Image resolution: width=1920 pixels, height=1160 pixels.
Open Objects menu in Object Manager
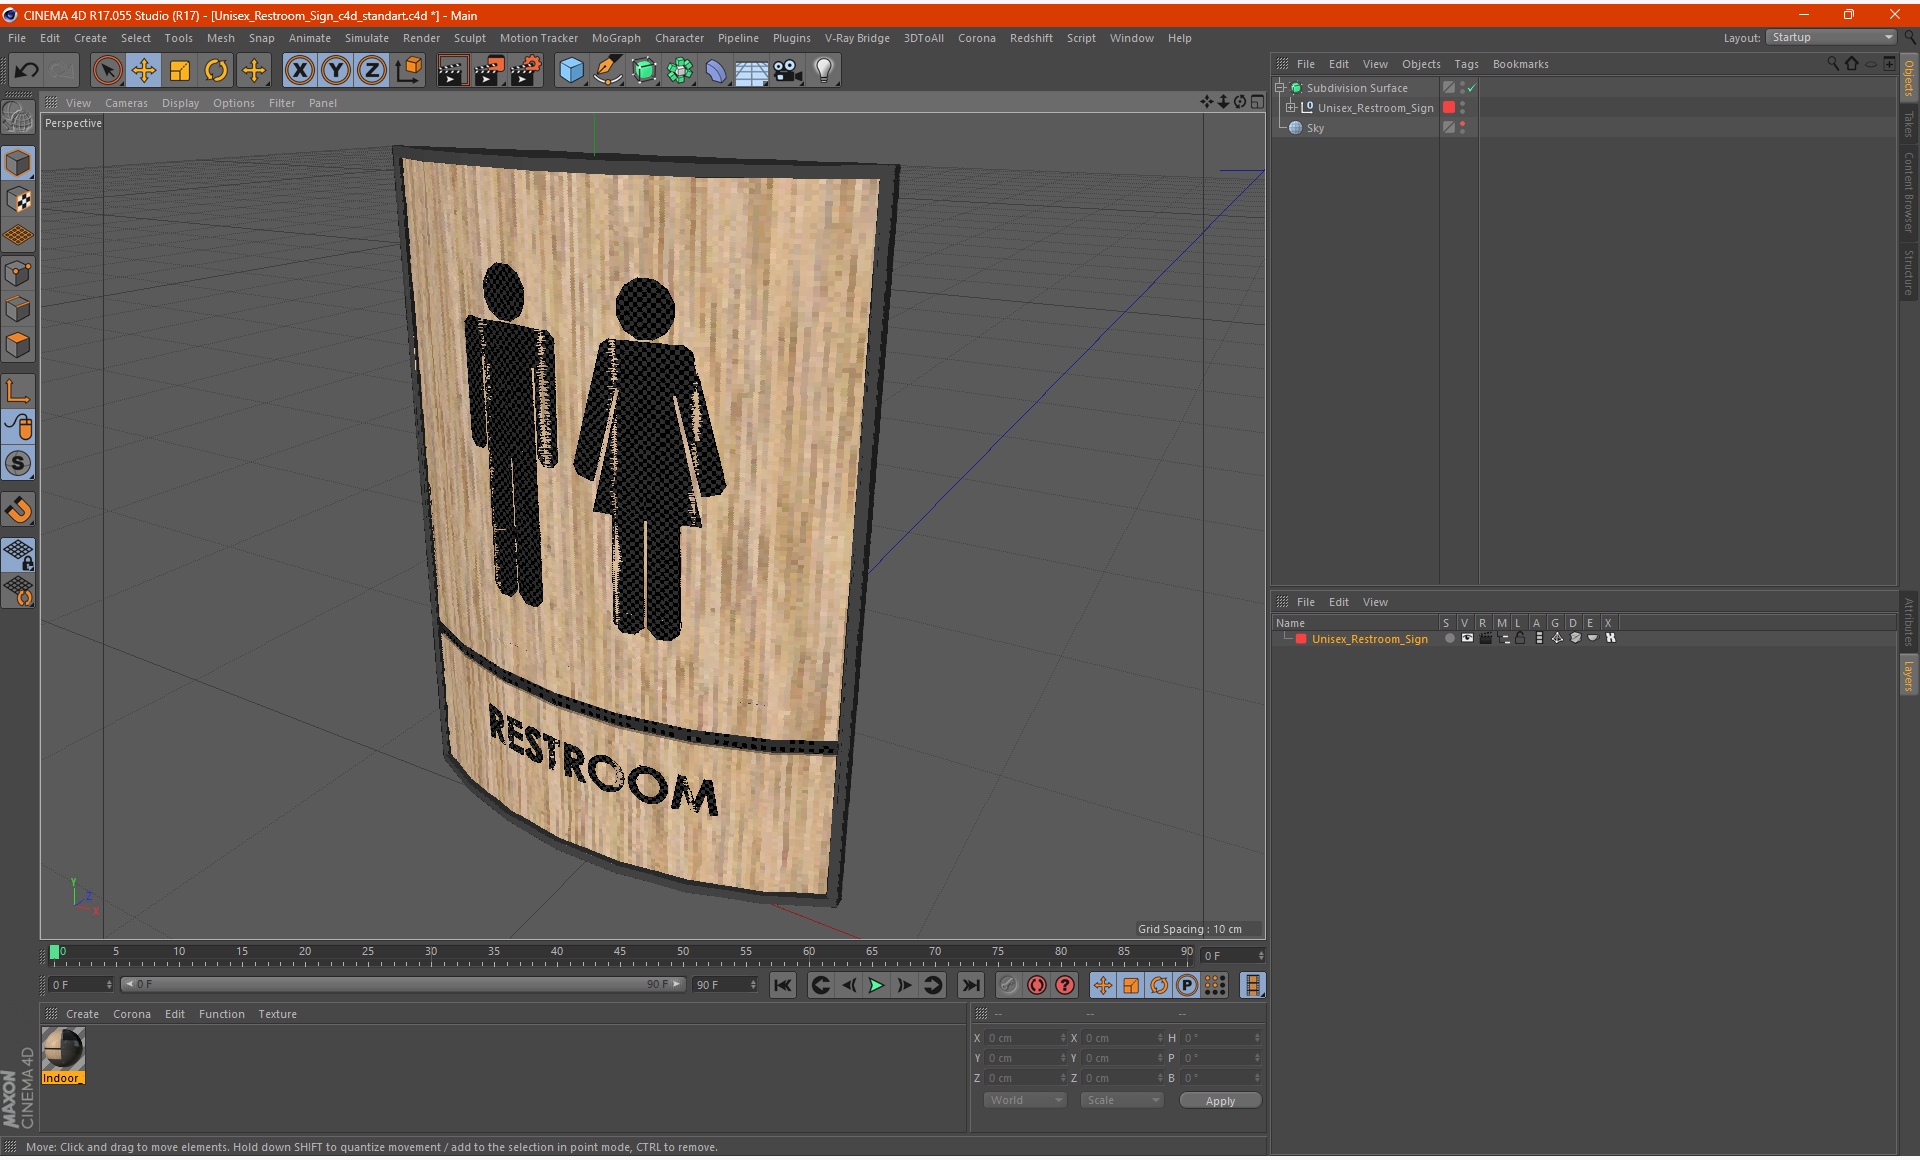1421,64
